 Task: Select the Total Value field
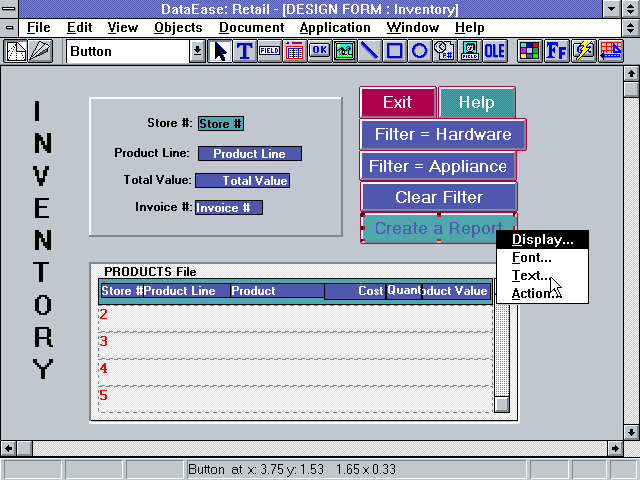[242, 180]
